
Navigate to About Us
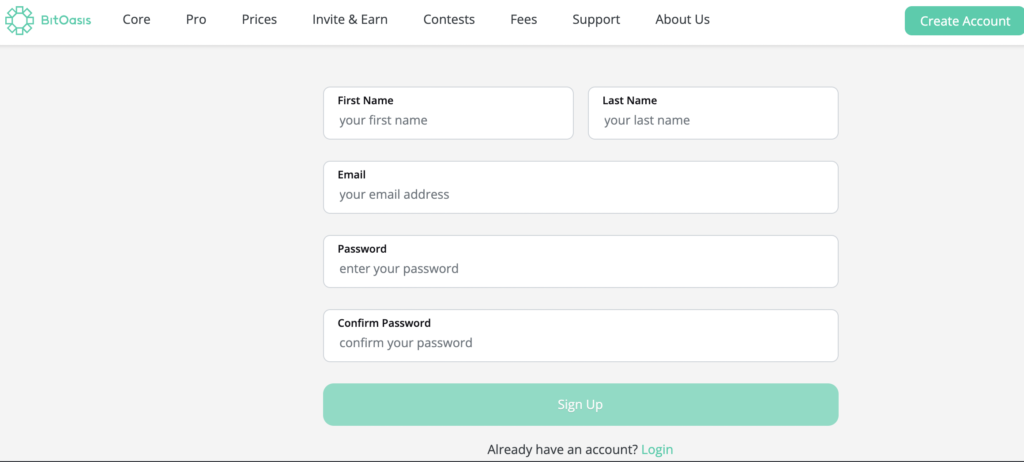(x=682, y=20)
